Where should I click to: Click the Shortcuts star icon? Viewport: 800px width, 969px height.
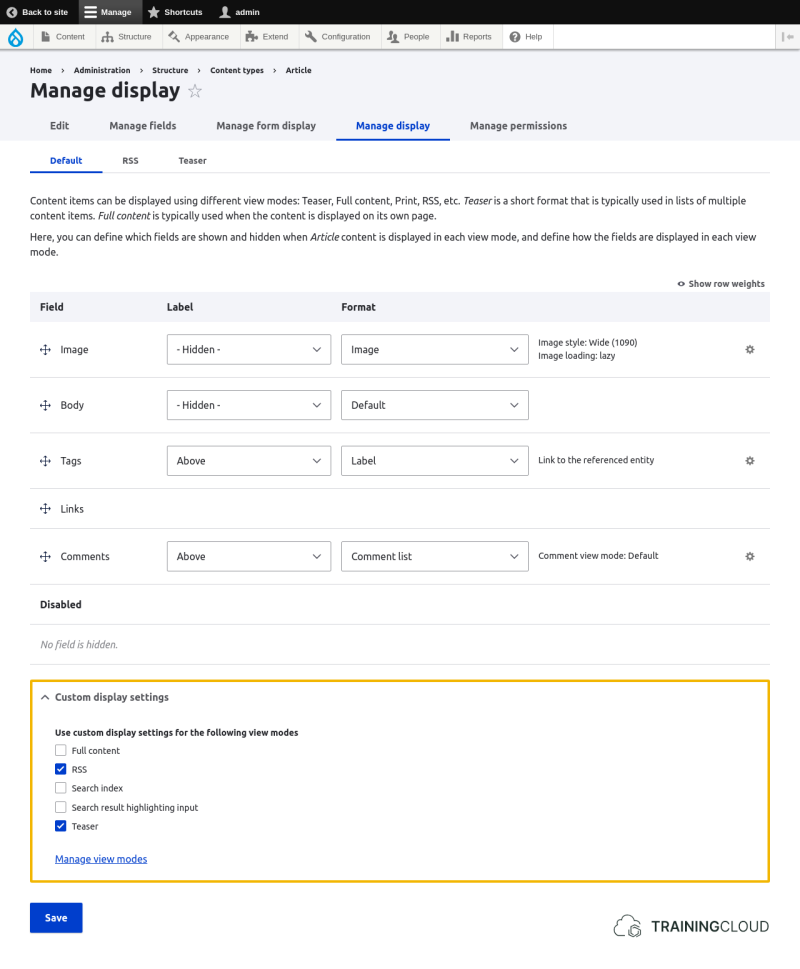pyautogui.click(x=154, y=12)
